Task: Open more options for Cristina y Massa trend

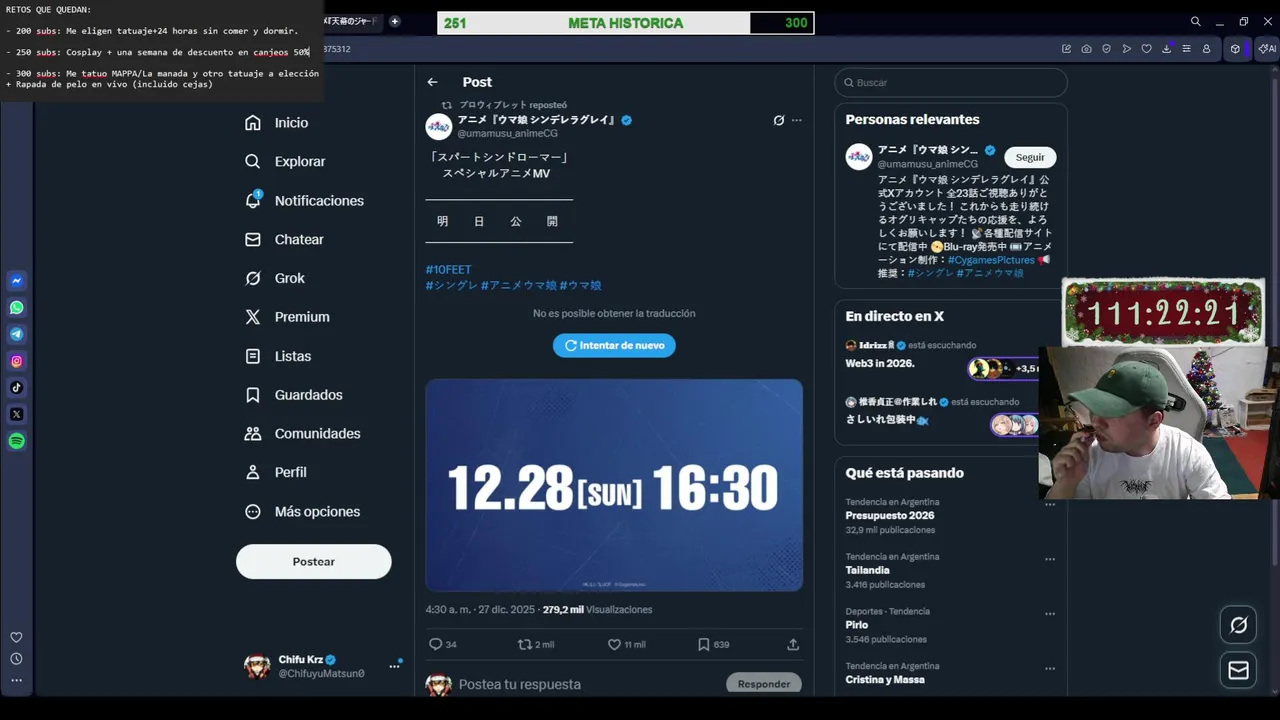Action: tap(1050, 668)
